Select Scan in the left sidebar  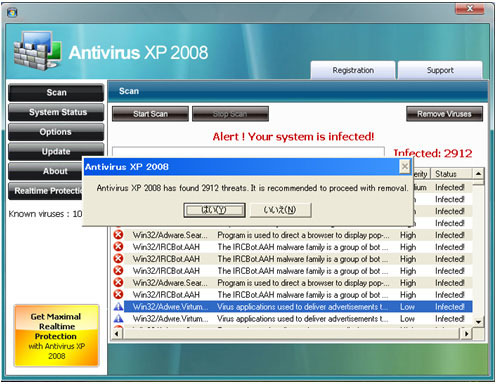pyautogui.click(x=56, y=93)
